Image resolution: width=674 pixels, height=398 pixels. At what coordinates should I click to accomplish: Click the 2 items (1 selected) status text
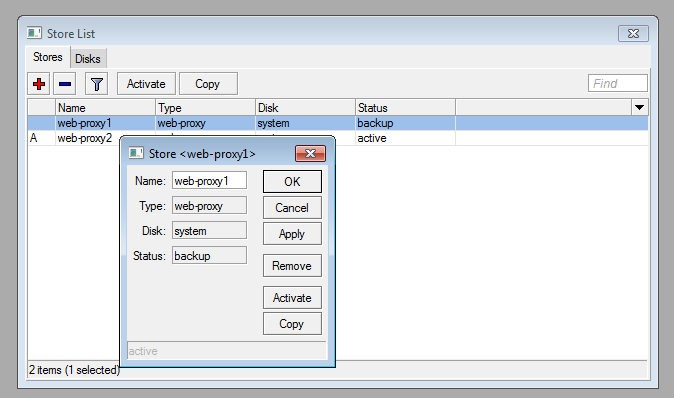pos(74,370)
